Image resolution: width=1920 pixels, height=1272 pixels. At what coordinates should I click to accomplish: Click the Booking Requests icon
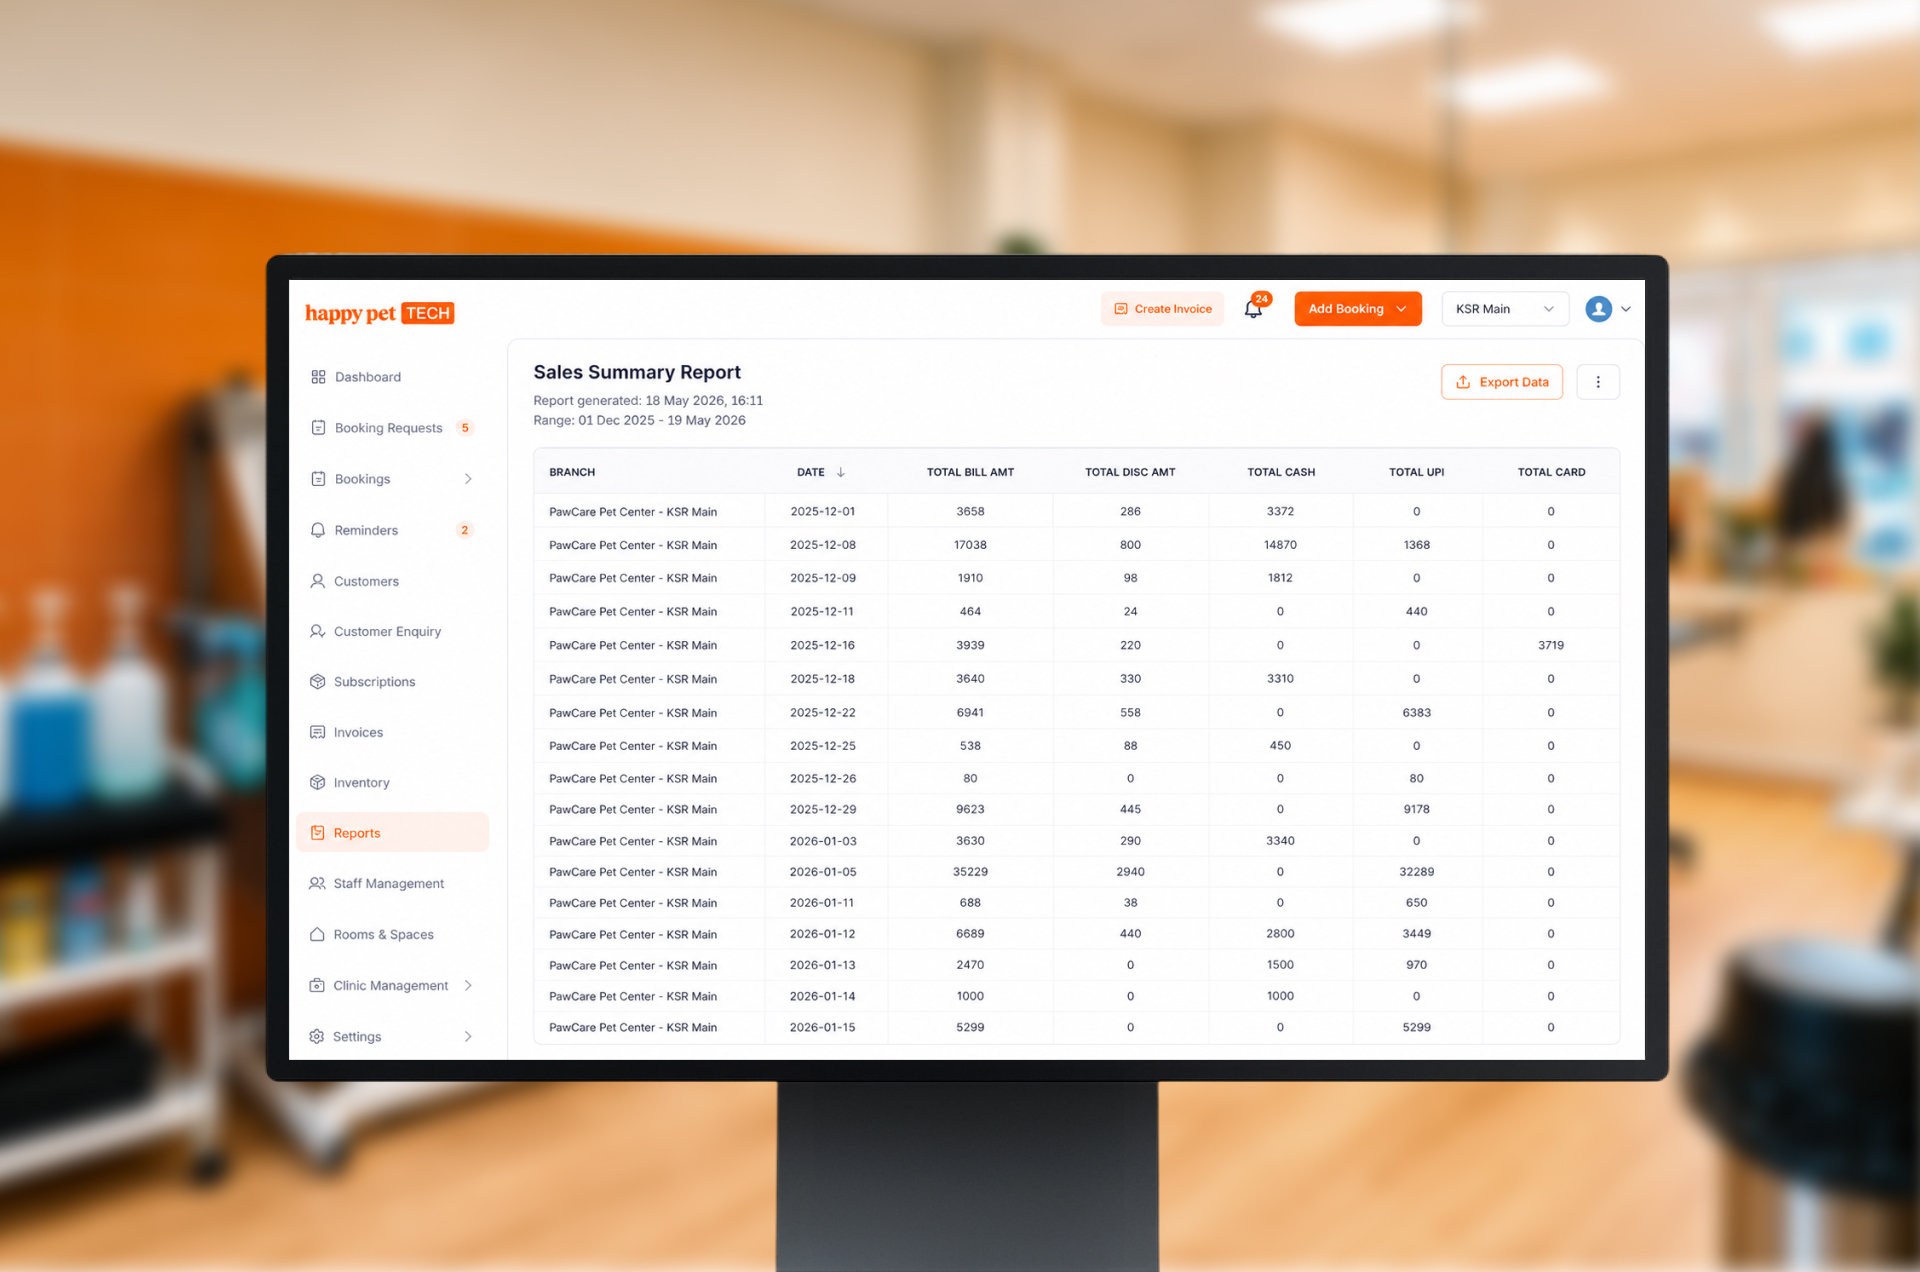pyautogui.click(x=318, y=428)
